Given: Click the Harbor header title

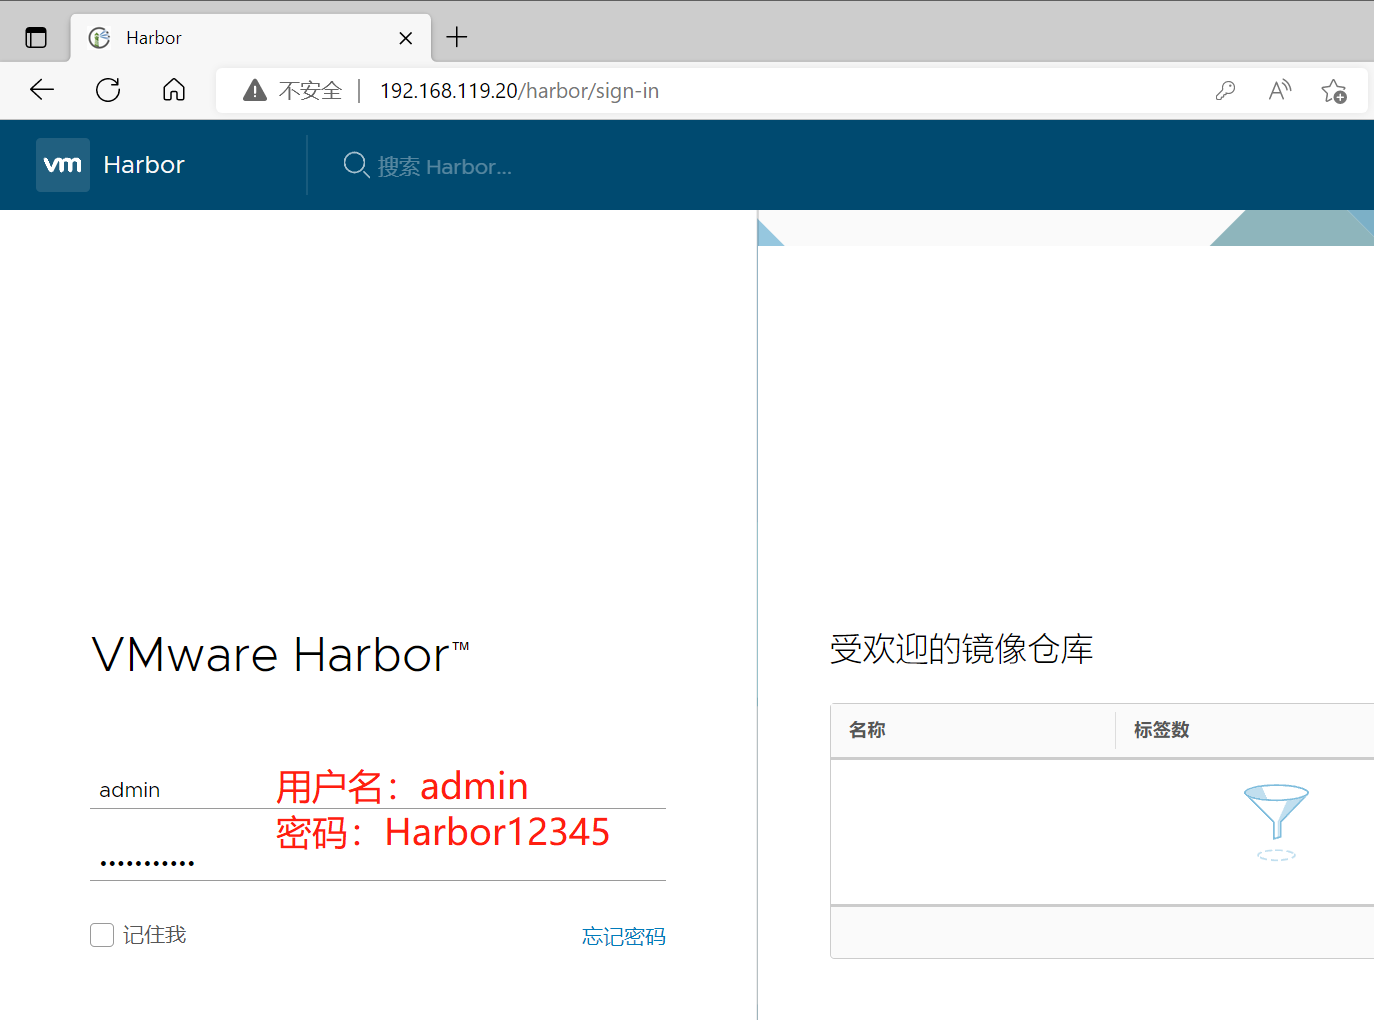Looking at the screenshot, I should click(144, 165).
